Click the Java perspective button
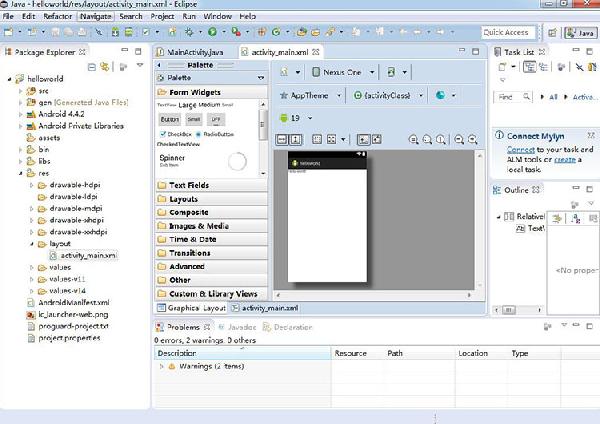The width and height of the screenshot is (600, 424). click(x=581, y=33)
